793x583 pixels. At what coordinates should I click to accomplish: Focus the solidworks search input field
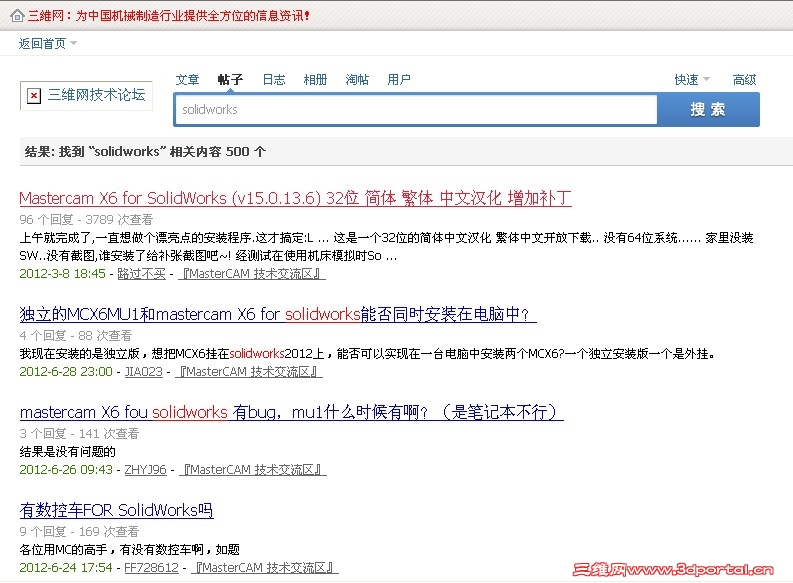[415, 109]
